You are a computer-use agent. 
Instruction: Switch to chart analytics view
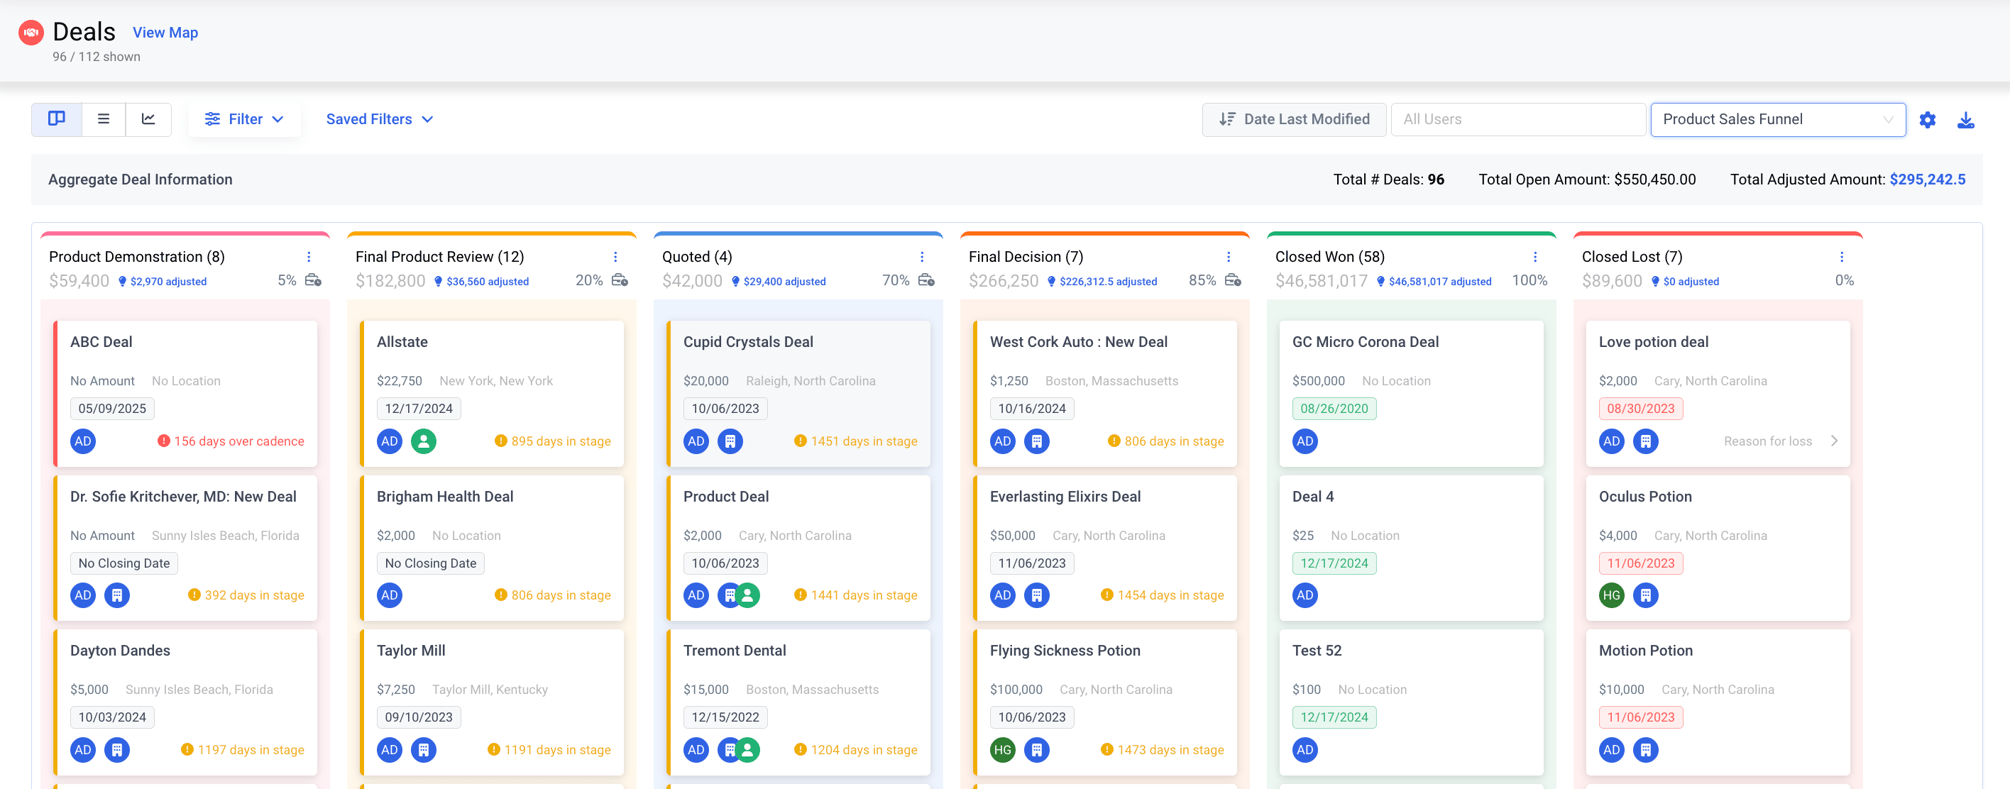coord(148,119)
